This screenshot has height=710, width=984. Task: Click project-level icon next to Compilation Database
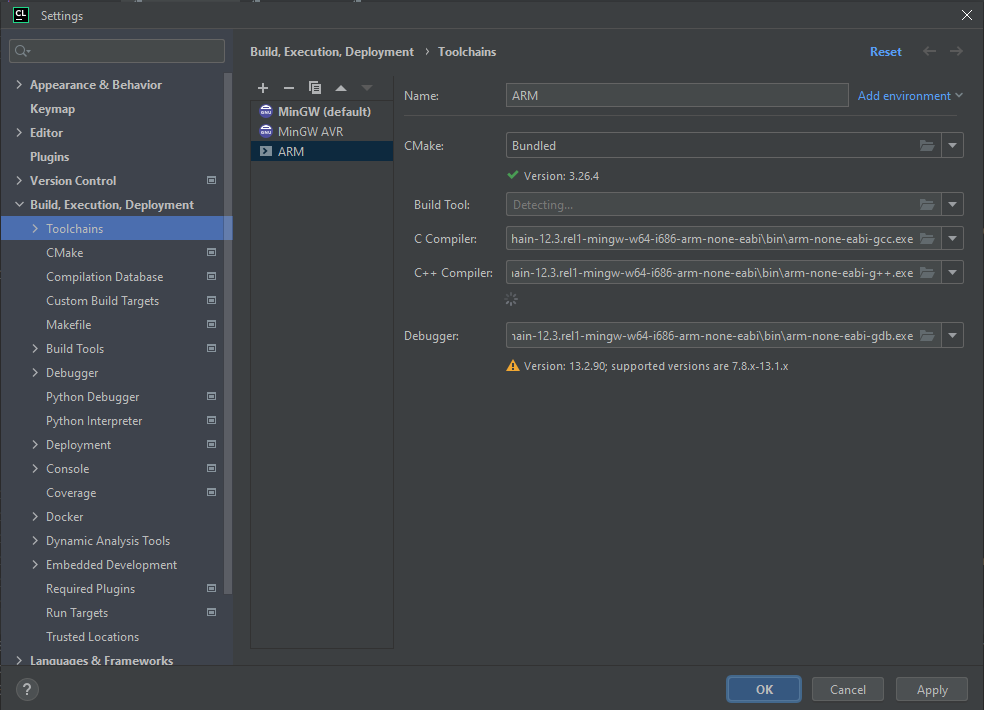pyautogui.click(x=211, y=276)
